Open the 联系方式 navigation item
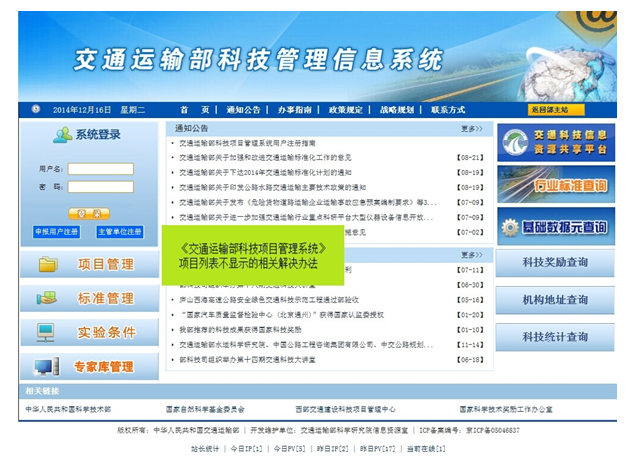This screenshot has height=457, width=637. [448, 110]
